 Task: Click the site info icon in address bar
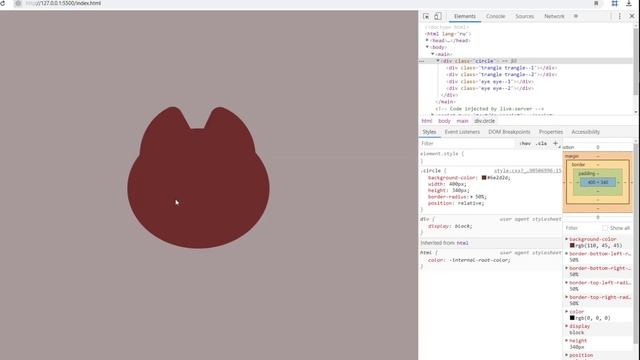point(18,3)
